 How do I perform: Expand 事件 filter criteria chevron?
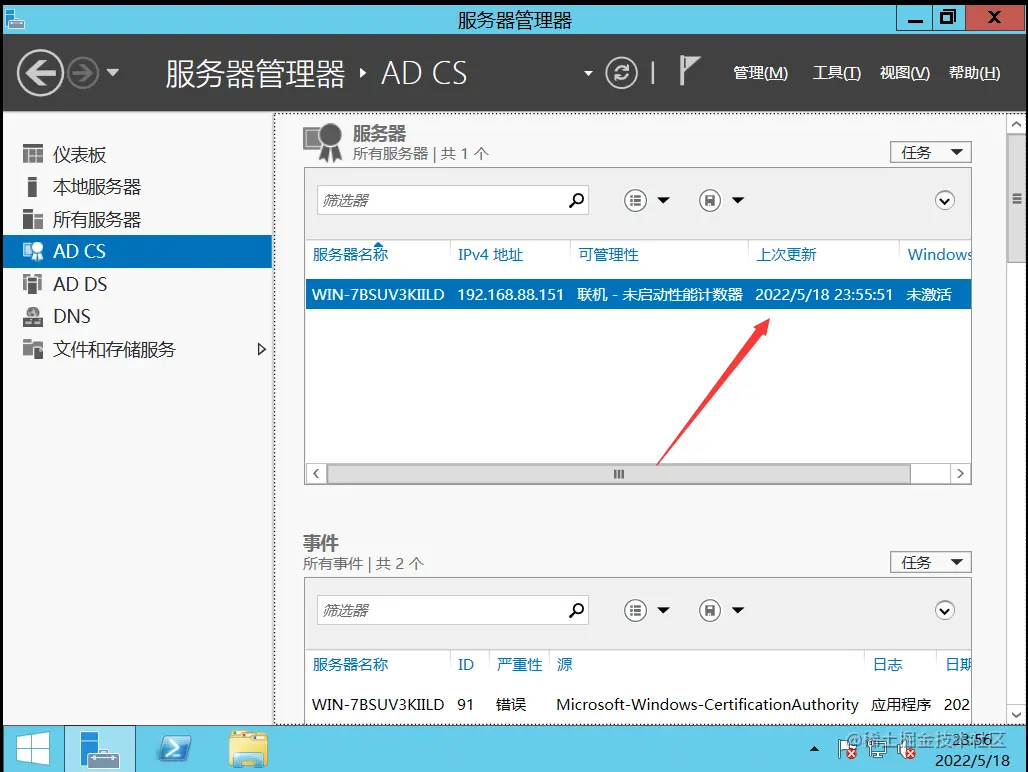coord(945,611)
